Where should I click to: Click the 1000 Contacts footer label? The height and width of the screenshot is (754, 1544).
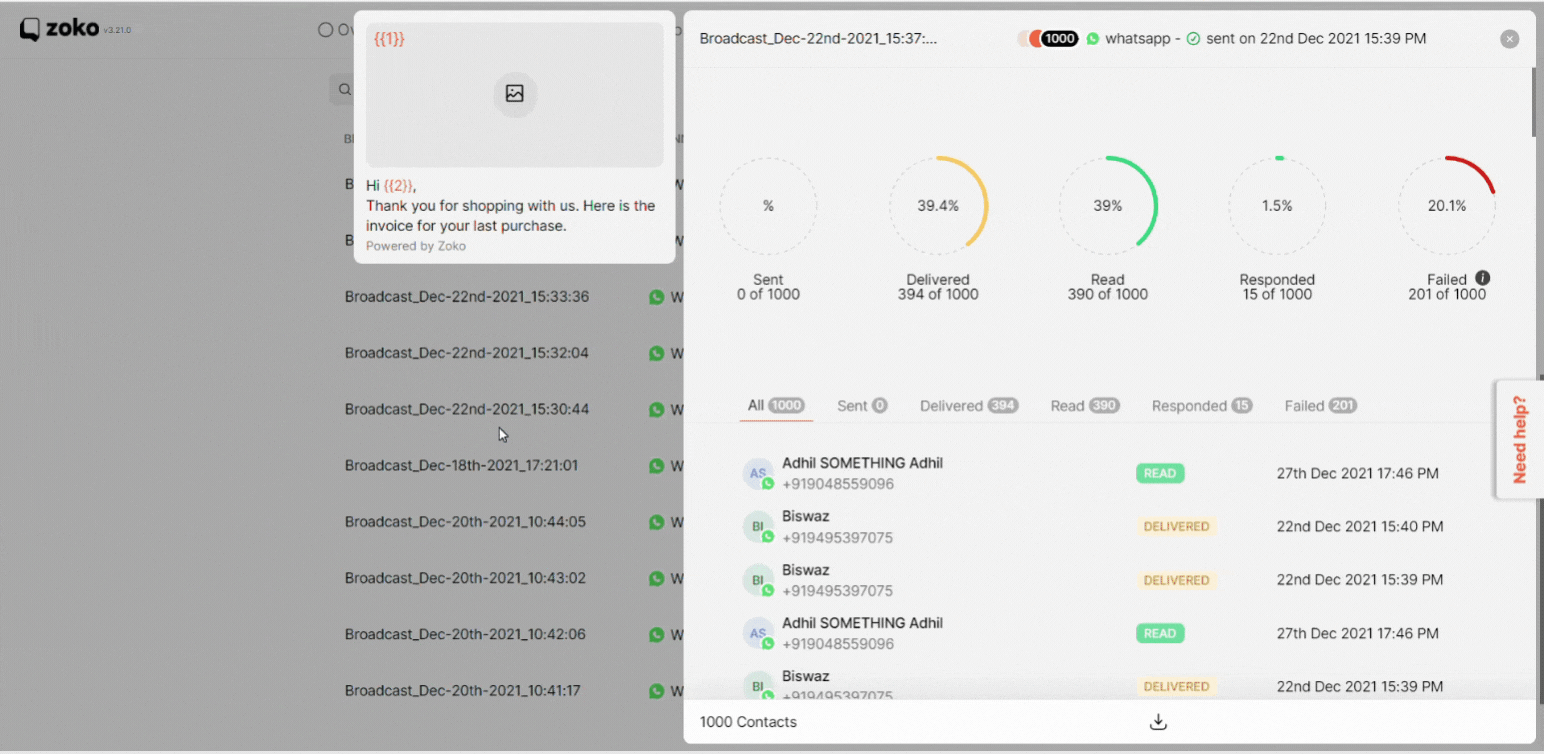[x=748, y=722]
